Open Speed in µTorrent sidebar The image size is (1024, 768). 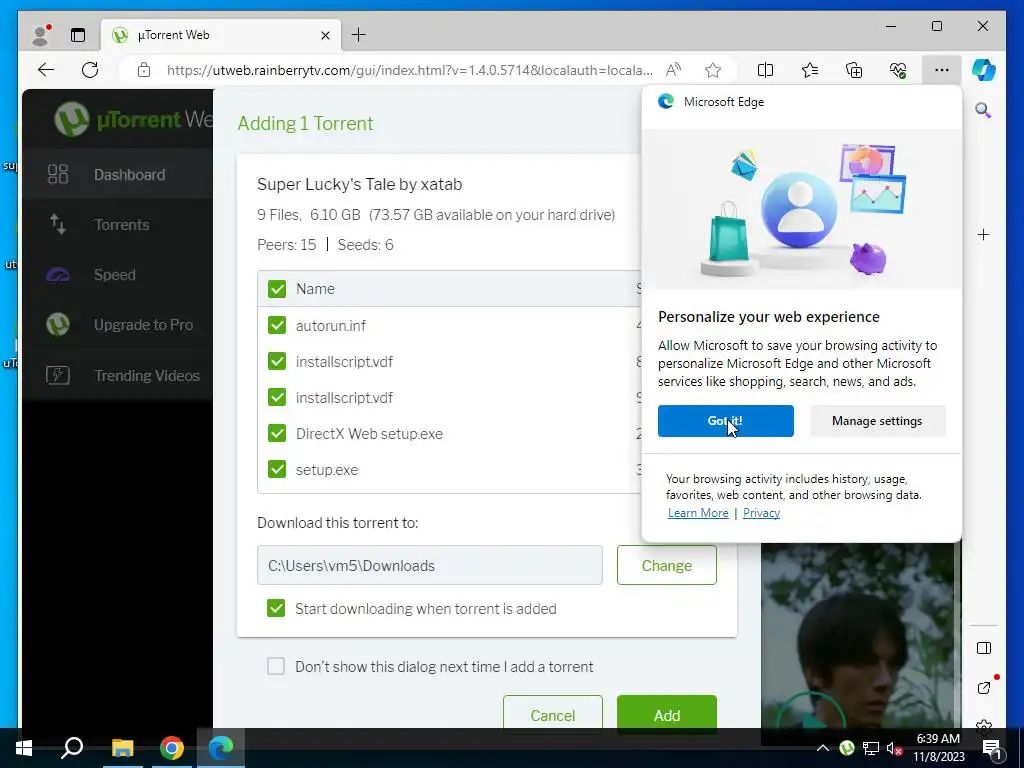tap(118, 275)
